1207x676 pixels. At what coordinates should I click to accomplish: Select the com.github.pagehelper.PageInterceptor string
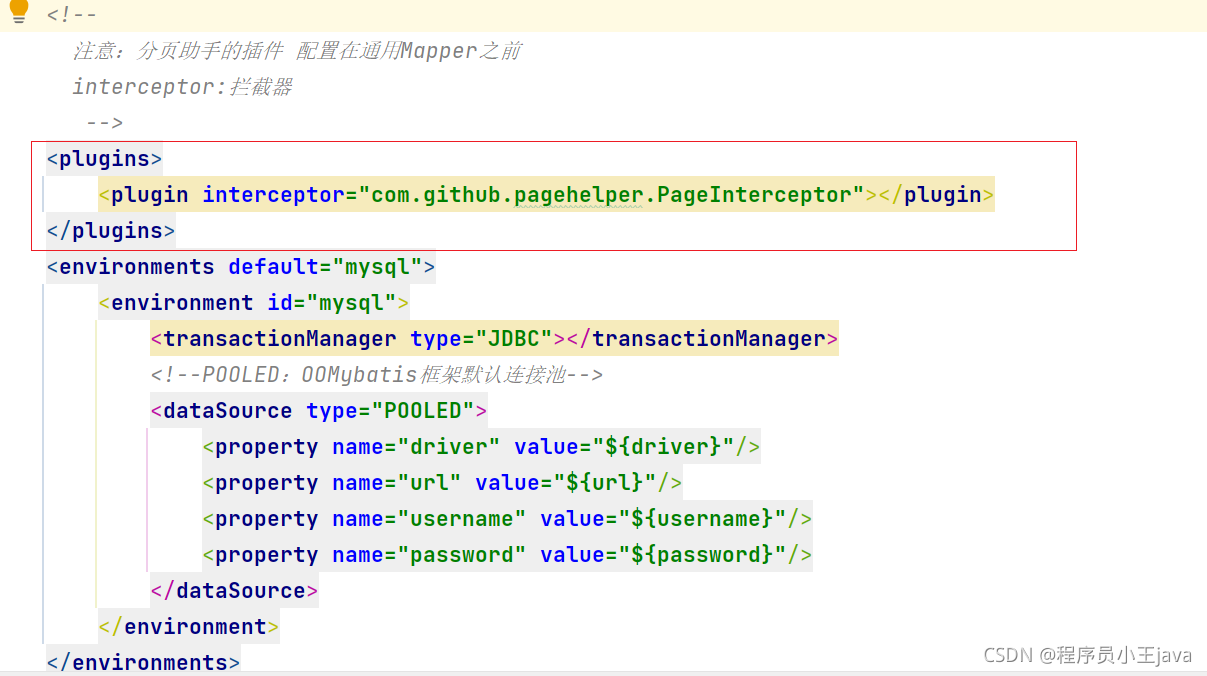pyautogui.click(x=611, y=194)
